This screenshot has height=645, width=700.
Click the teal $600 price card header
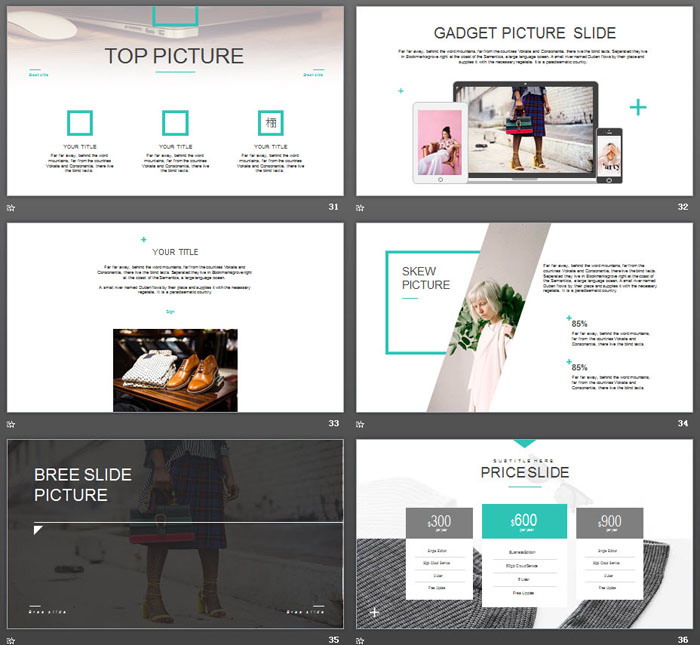click(524, 522)
